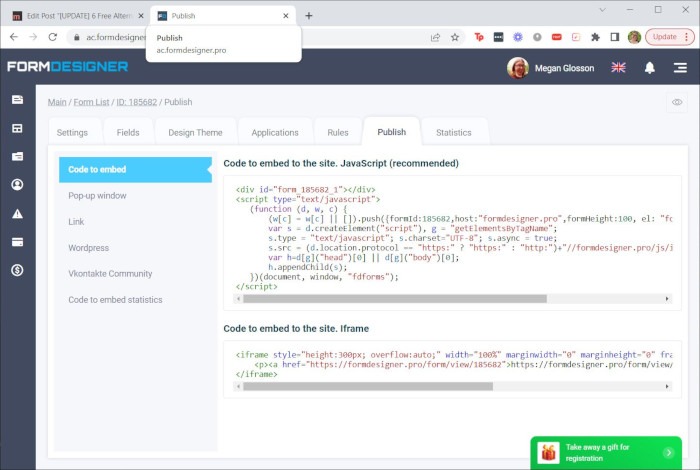Screen dimensions: 700x470
Task: Click left arrow of JavaScript code scrollbar
Action: pos(238,299)
